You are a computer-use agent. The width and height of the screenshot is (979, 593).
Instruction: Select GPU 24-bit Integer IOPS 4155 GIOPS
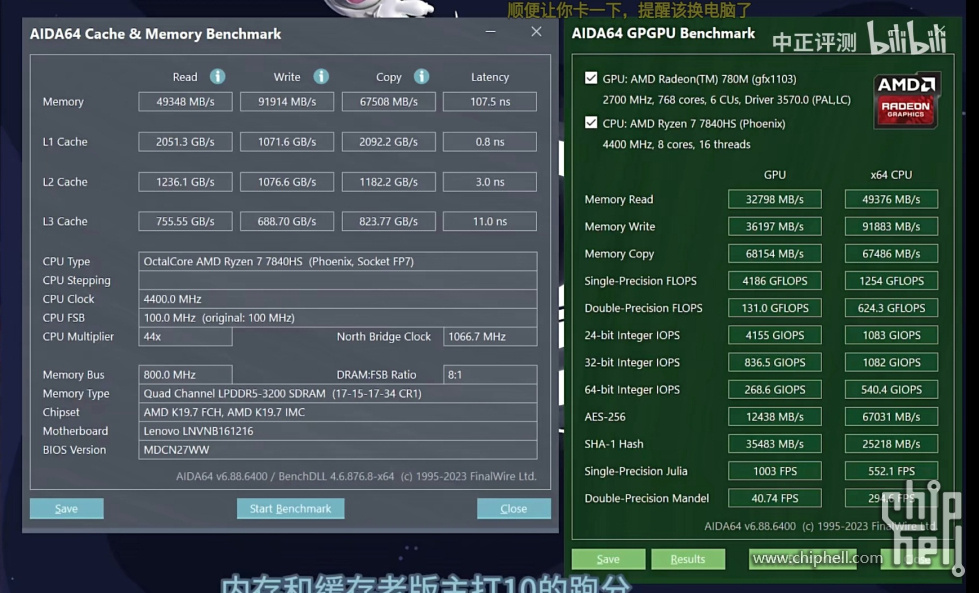point(775,335)
